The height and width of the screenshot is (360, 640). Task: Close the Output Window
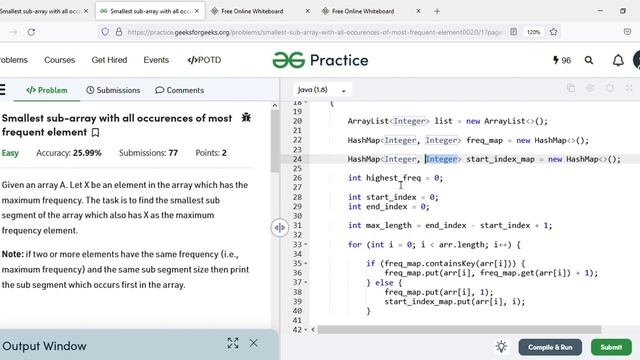pyautogui.click(x=253, y=343)
